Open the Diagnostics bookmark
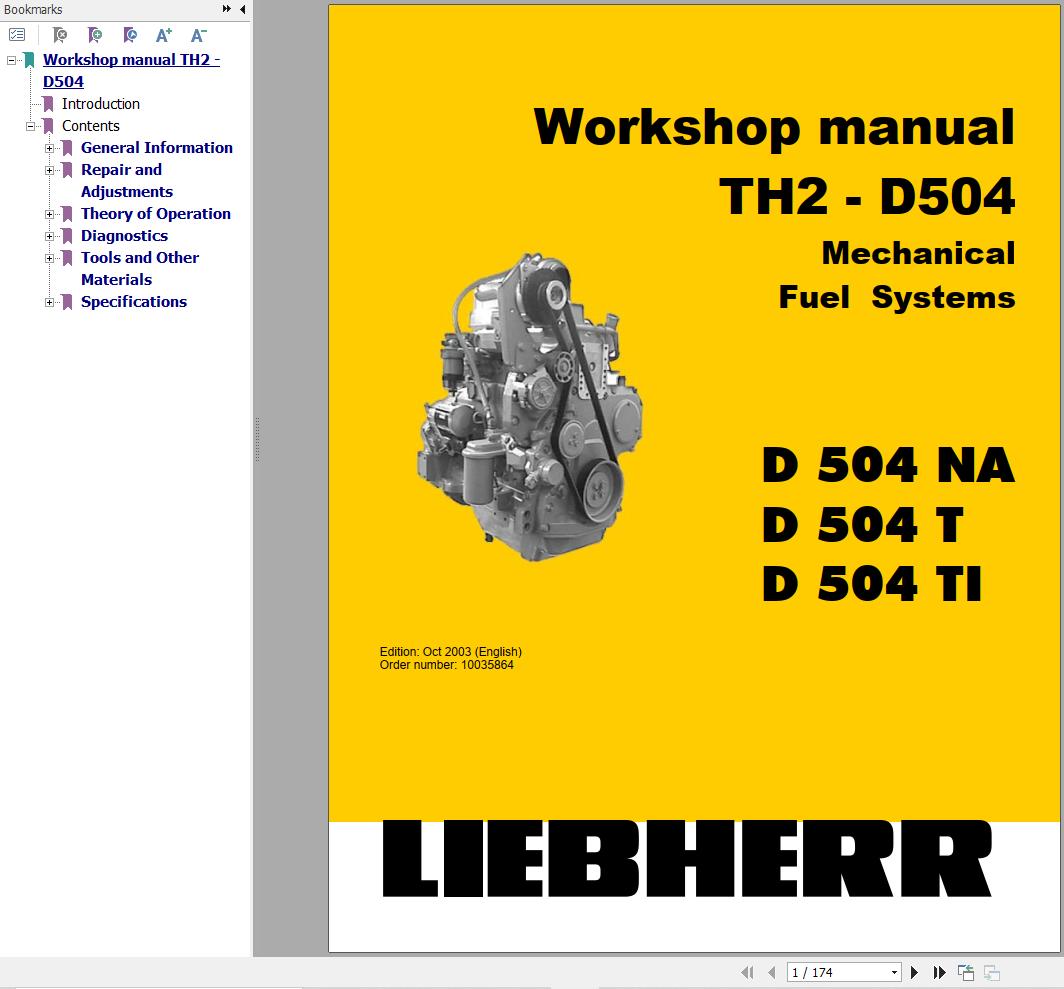This screenshot has height=989, width=1064. tap(124, 236)
